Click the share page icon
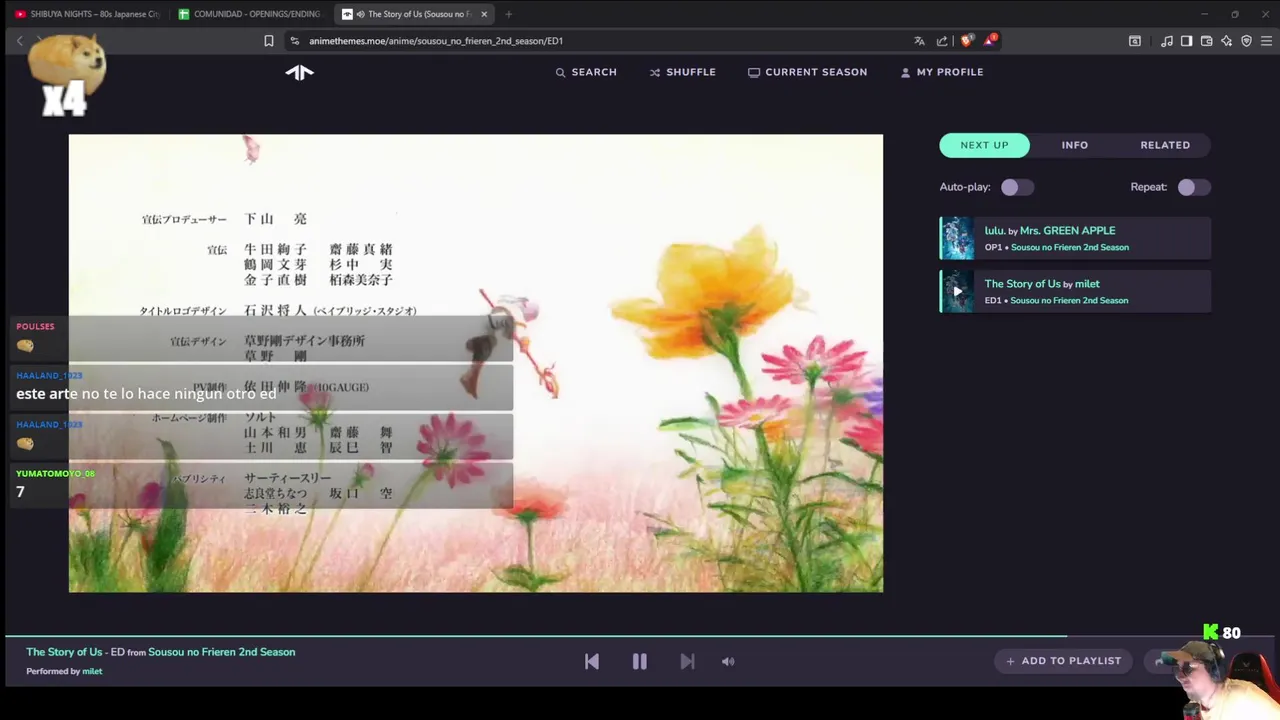The width and height of the screenshot is (1280, 720). (x=942, y=41)
